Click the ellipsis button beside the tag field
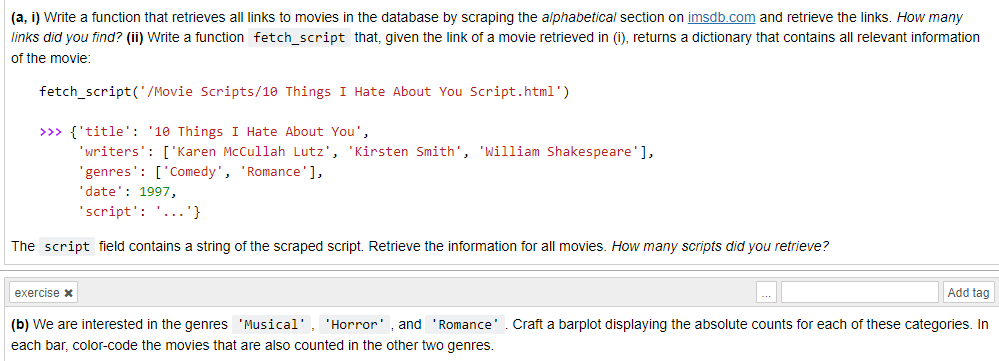The height and width of the screenshot is (361, 999). click(766, 293)
